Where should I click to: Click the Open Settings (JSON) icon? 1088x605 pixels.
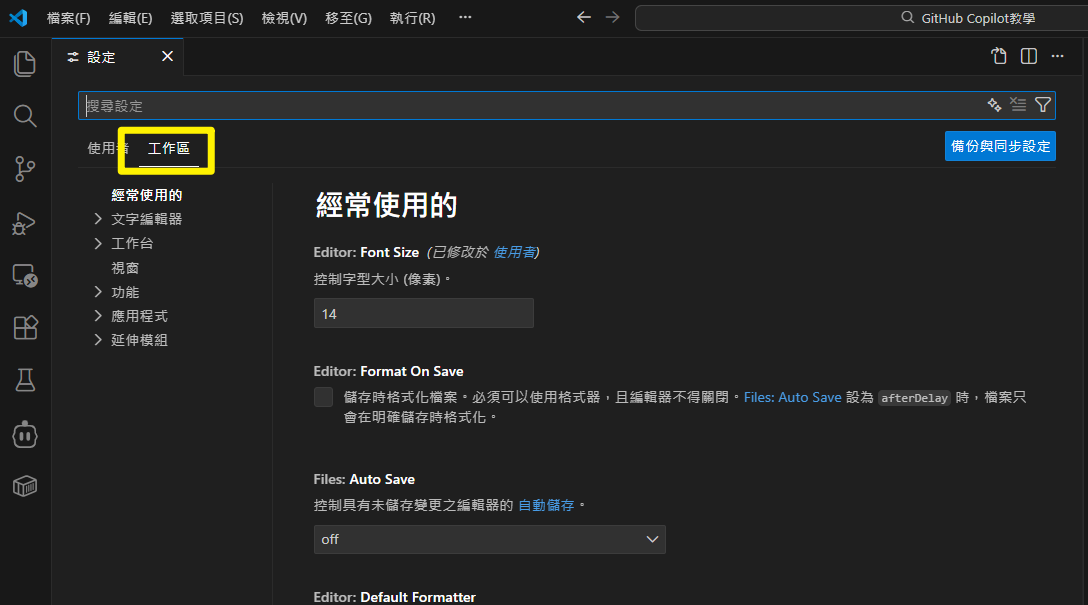point(999,57)
